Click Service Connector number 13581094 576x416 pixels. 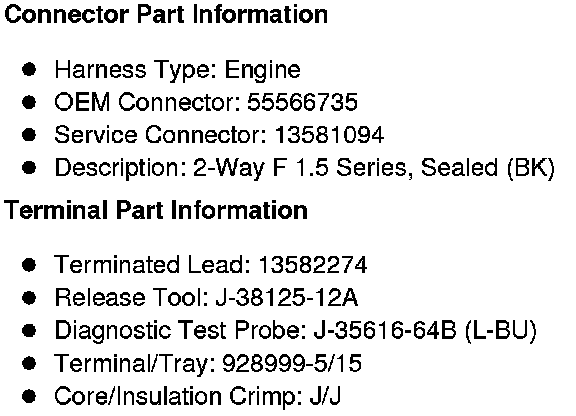coord(330,135)
